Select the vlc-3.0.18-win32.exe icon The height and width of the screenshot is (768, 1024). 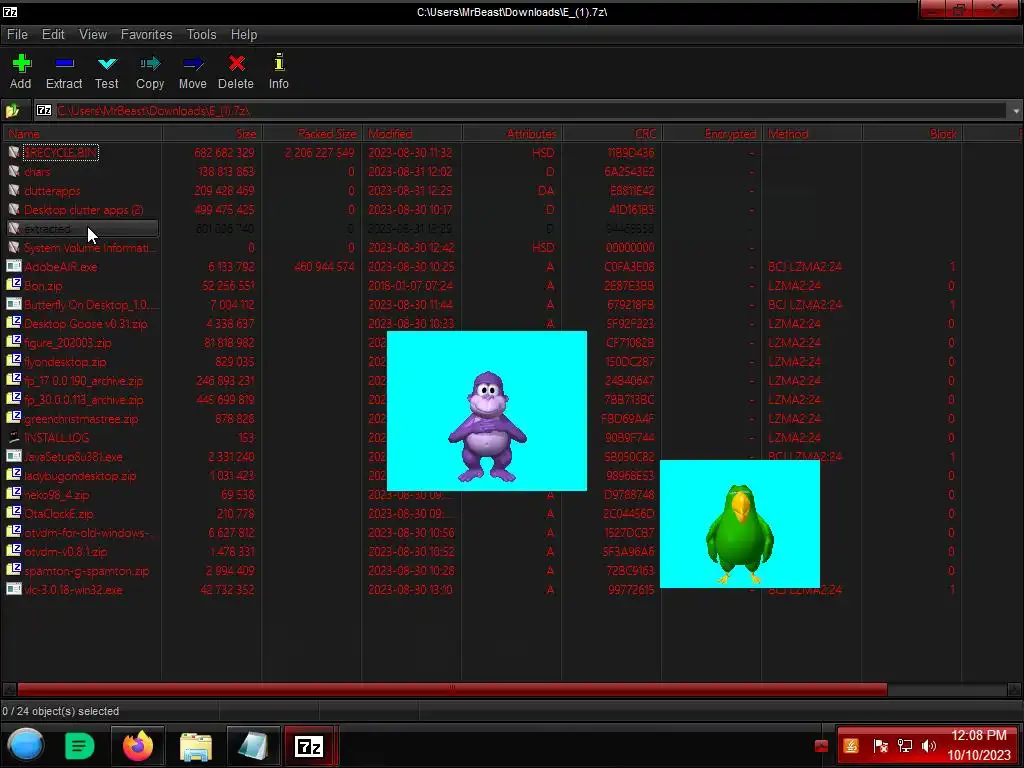point(14,589)
